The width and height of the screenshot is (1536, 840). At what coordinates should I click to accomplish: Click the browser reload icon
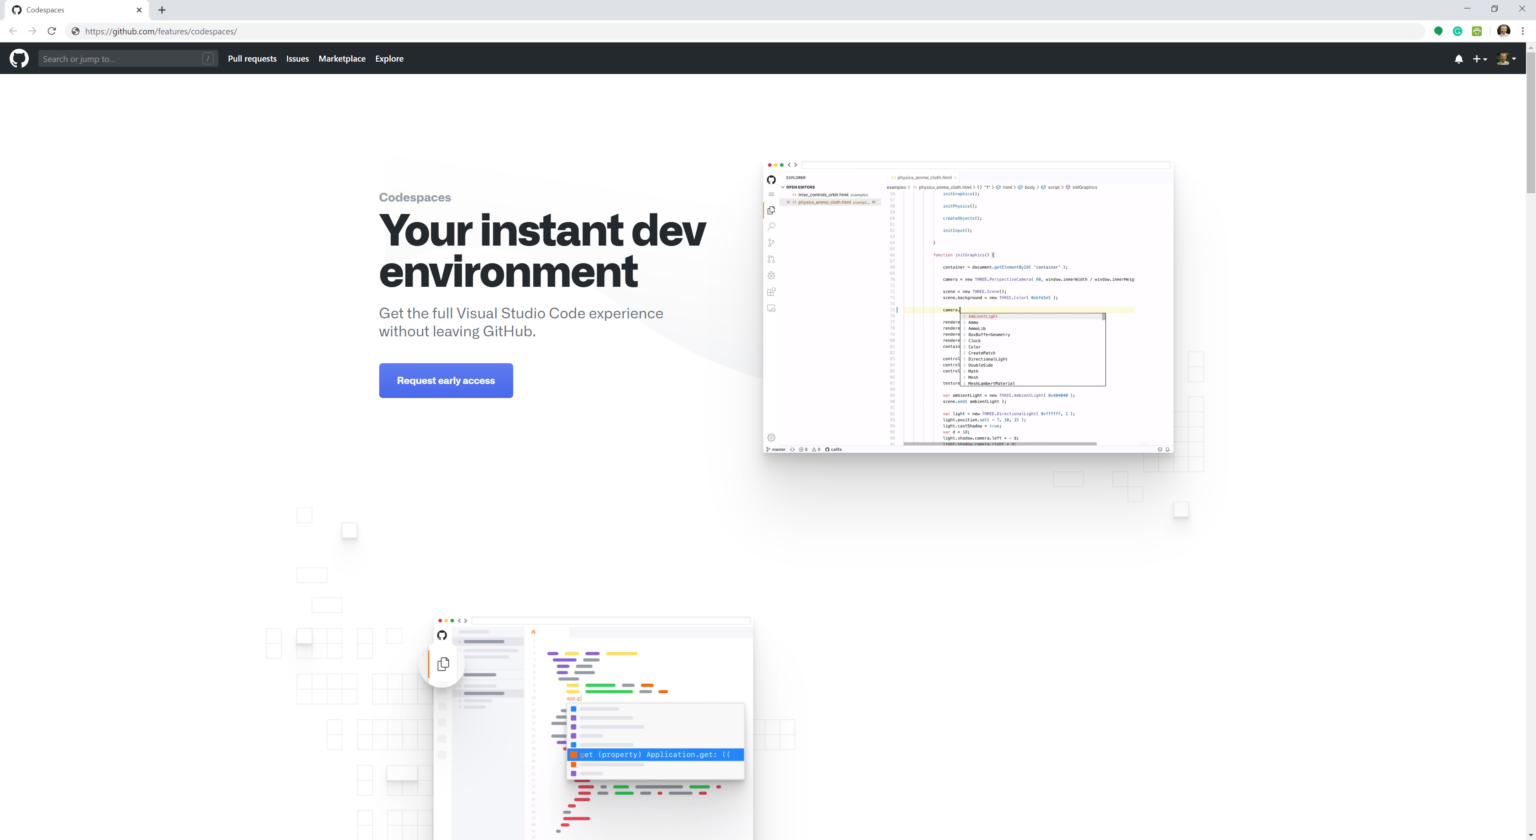pos(51,31)
